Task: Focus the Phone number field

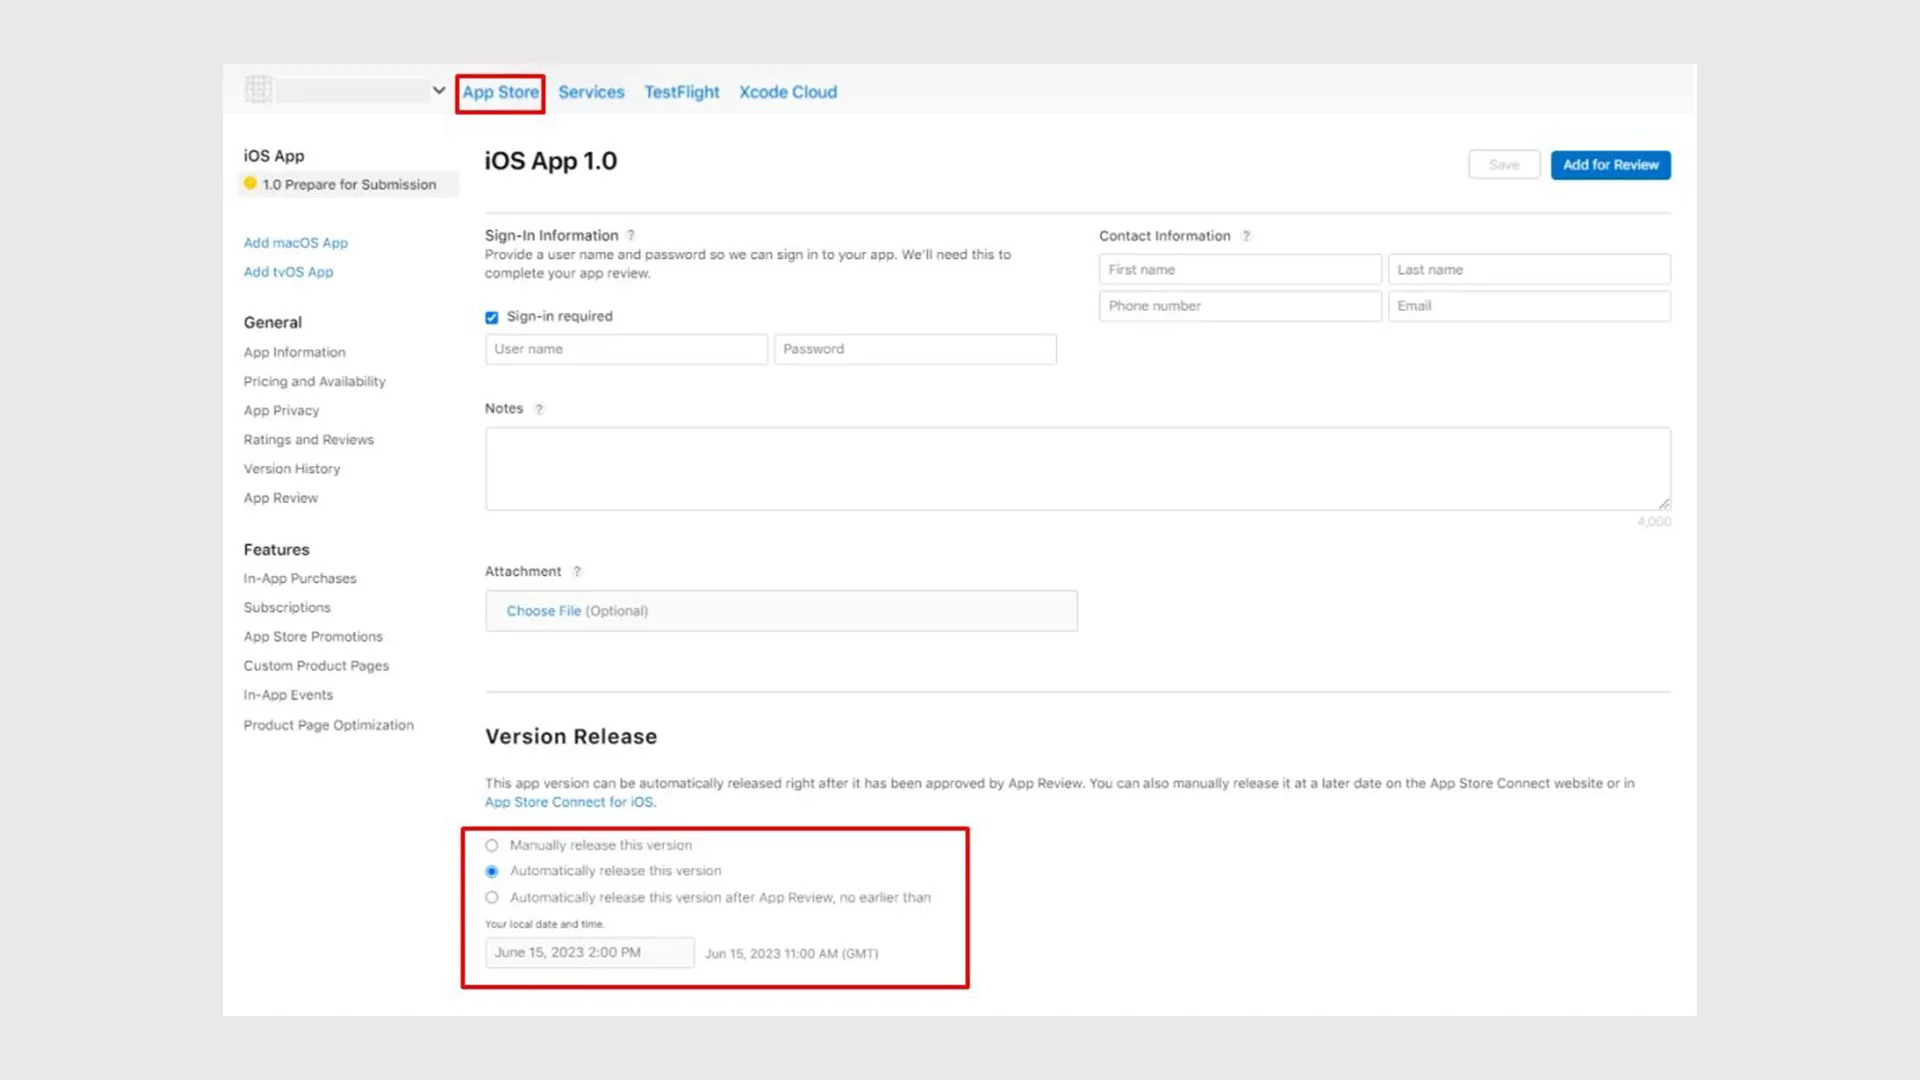Action: 1240,306
